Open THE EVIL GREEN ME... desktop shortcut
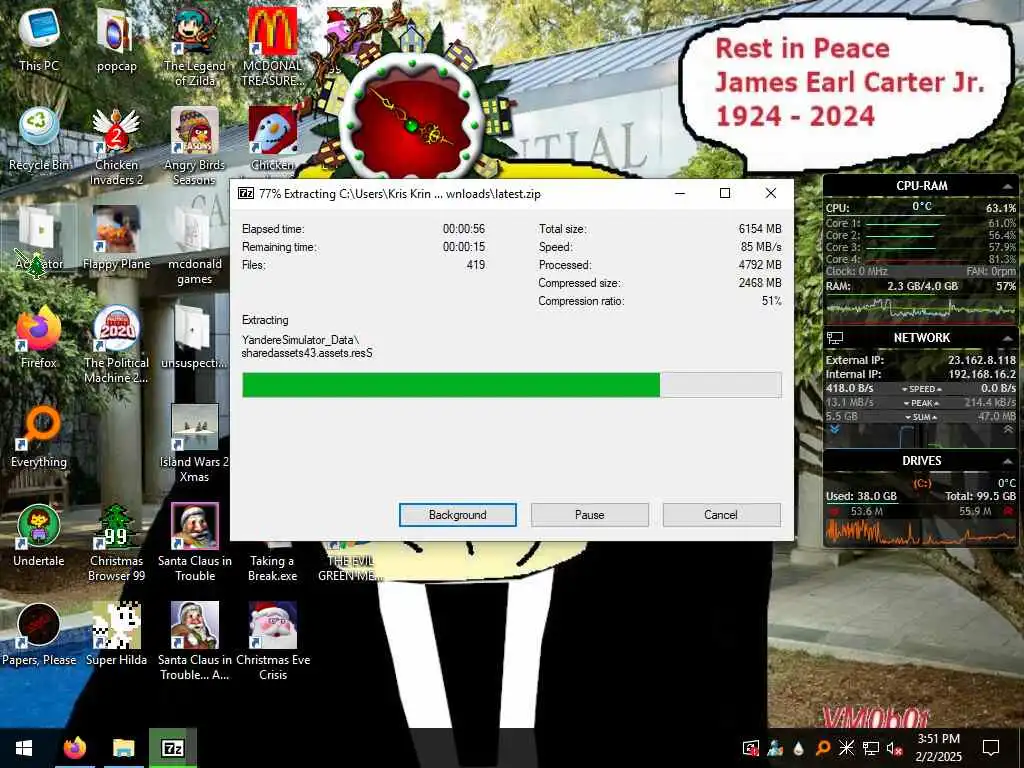1024x768 pixels. pos(350,561)
